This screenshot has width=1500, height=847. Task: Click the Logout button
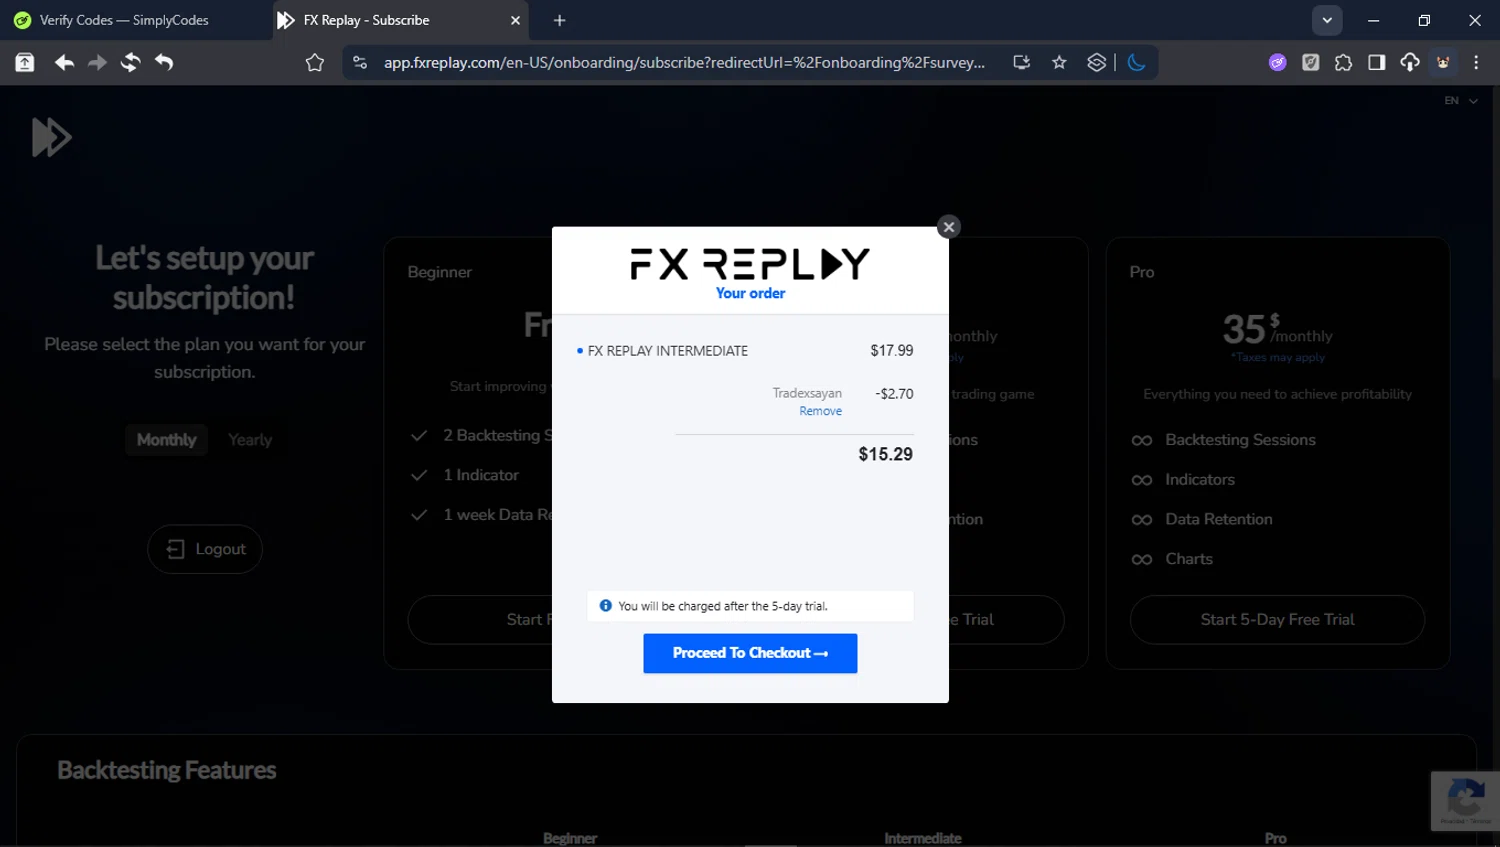pos(205,549)
